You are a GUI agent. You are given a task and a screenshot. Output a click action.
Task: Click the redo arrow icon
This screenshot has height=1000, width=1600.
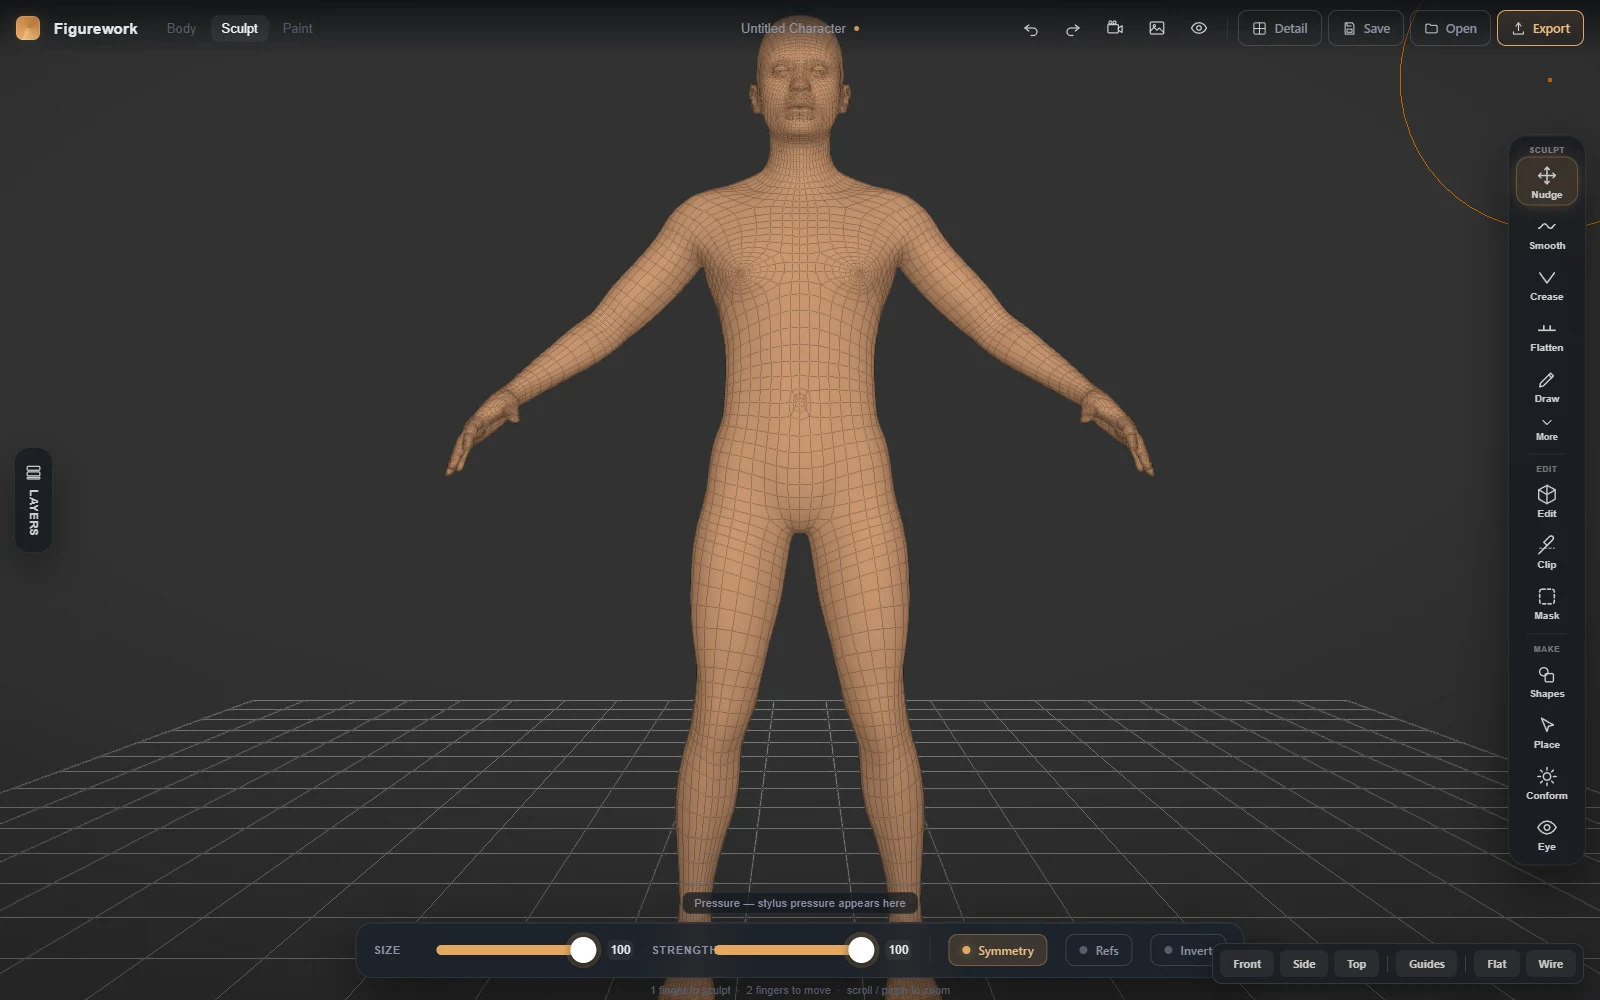tap(1072, 29)
